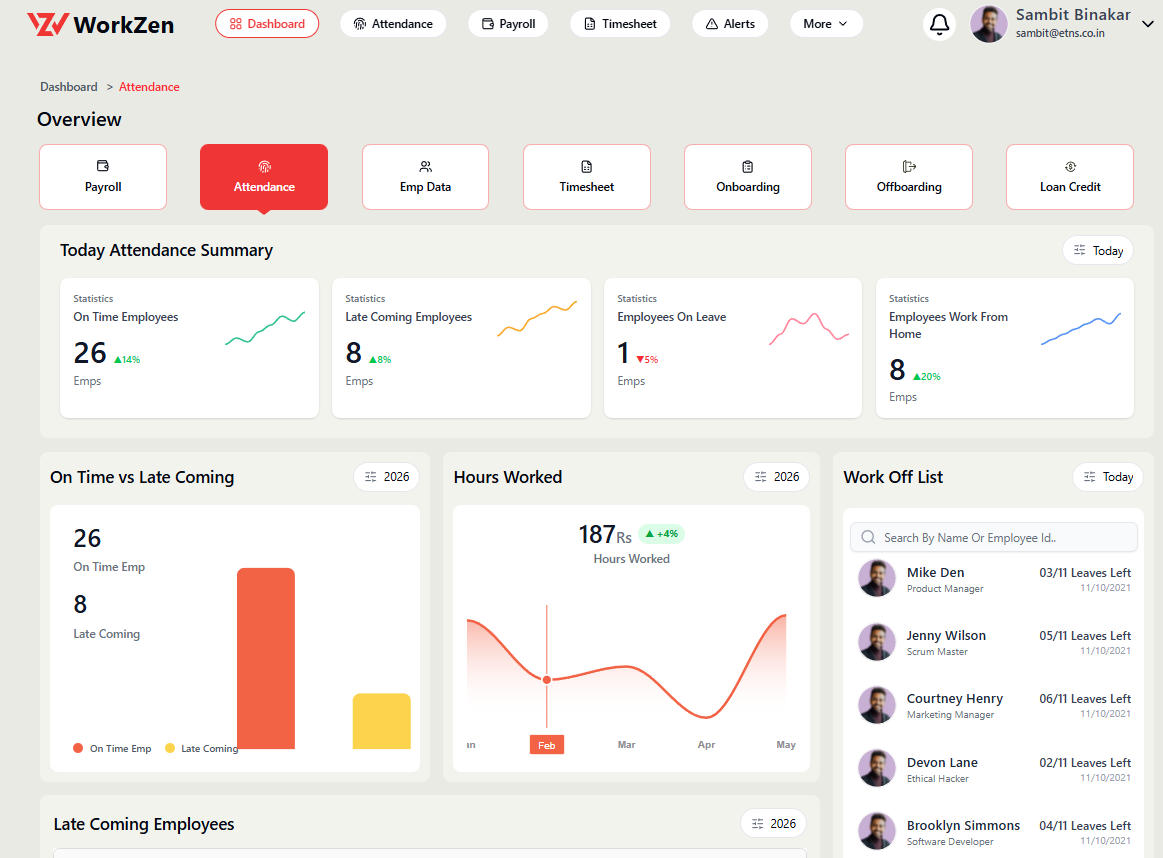
Task: Open 2026 filter for Hours Worked
Action: tap(777, 477)
